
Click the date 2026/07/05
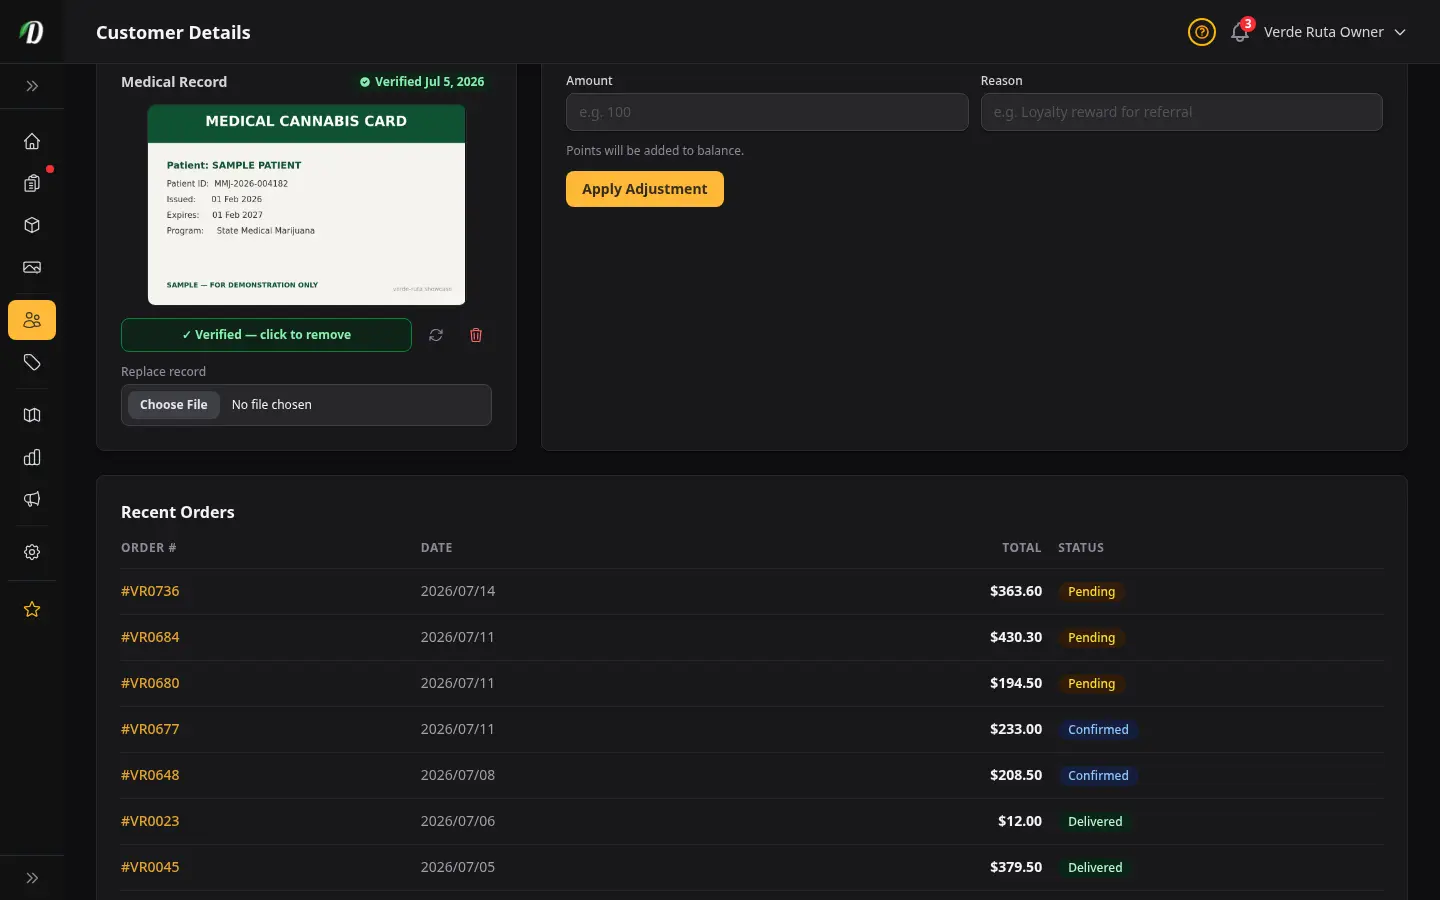tap(458, 867)
